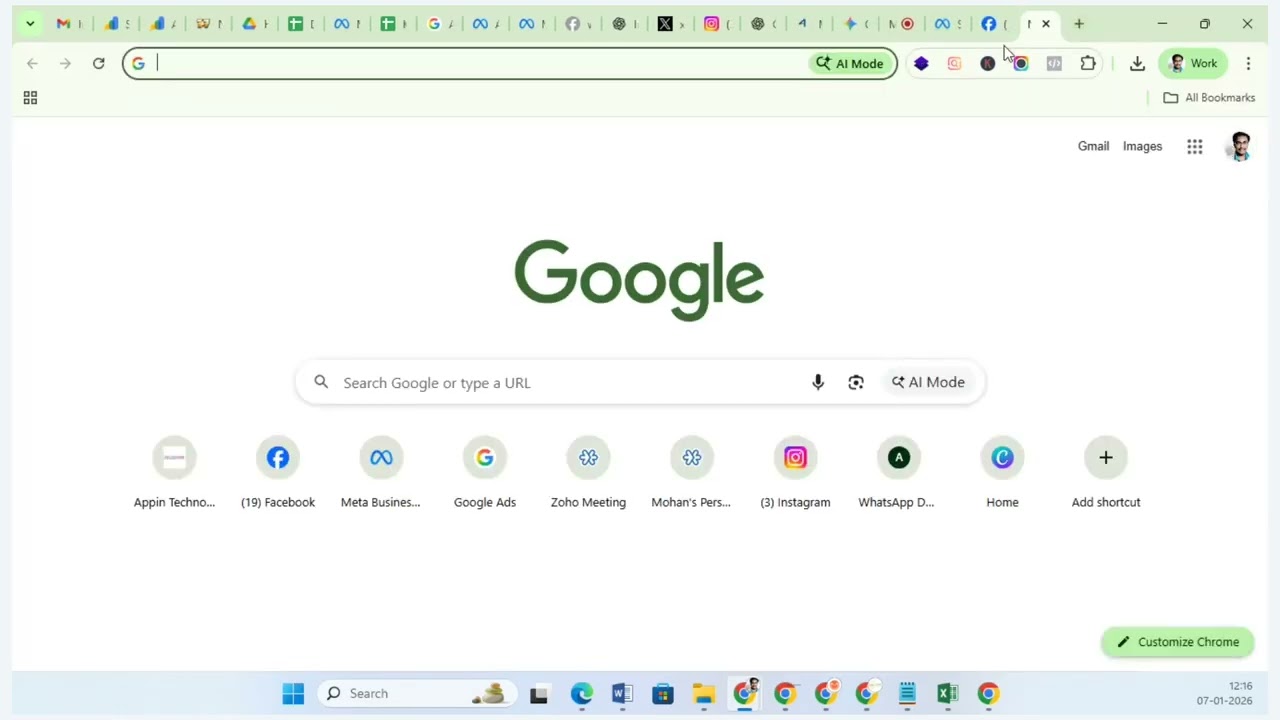
Task: Open the Windows Start menu
Action: click(x=293, y=693)
